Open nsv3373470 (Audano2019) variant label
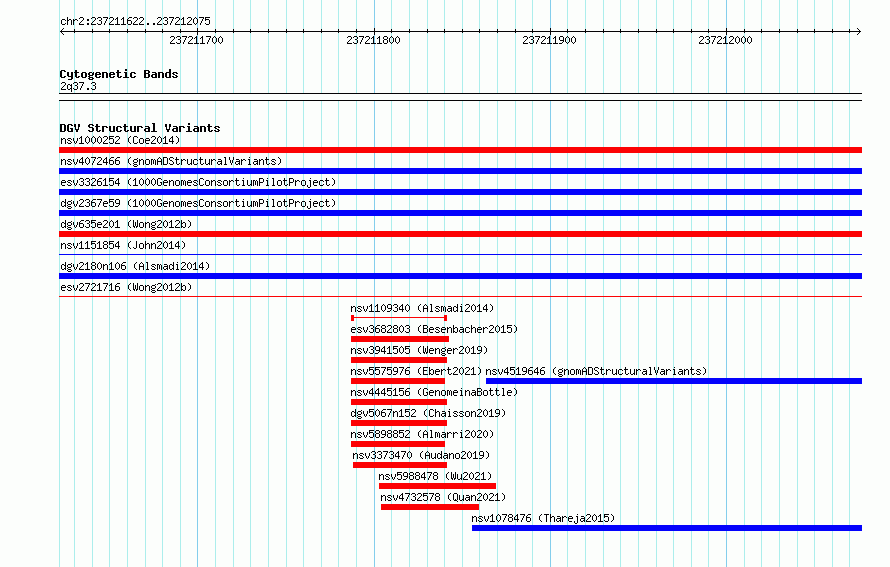This screenshot has width=890, height=567. tap(421, 455)
